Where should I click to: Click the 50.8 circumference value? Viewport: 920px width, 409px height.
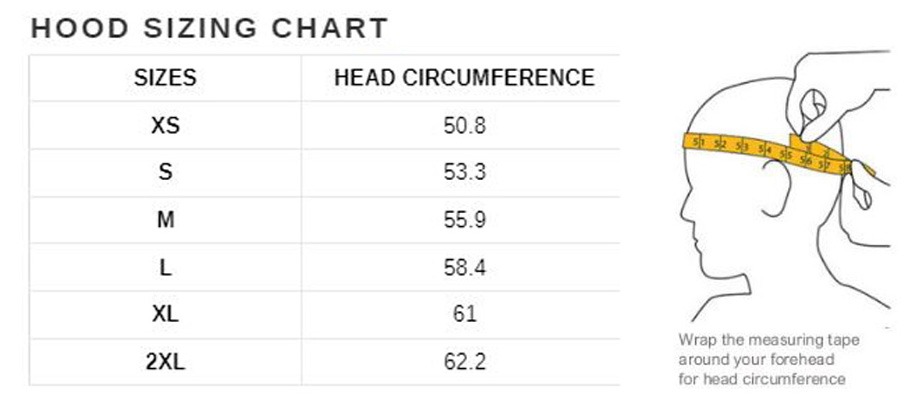464,126
